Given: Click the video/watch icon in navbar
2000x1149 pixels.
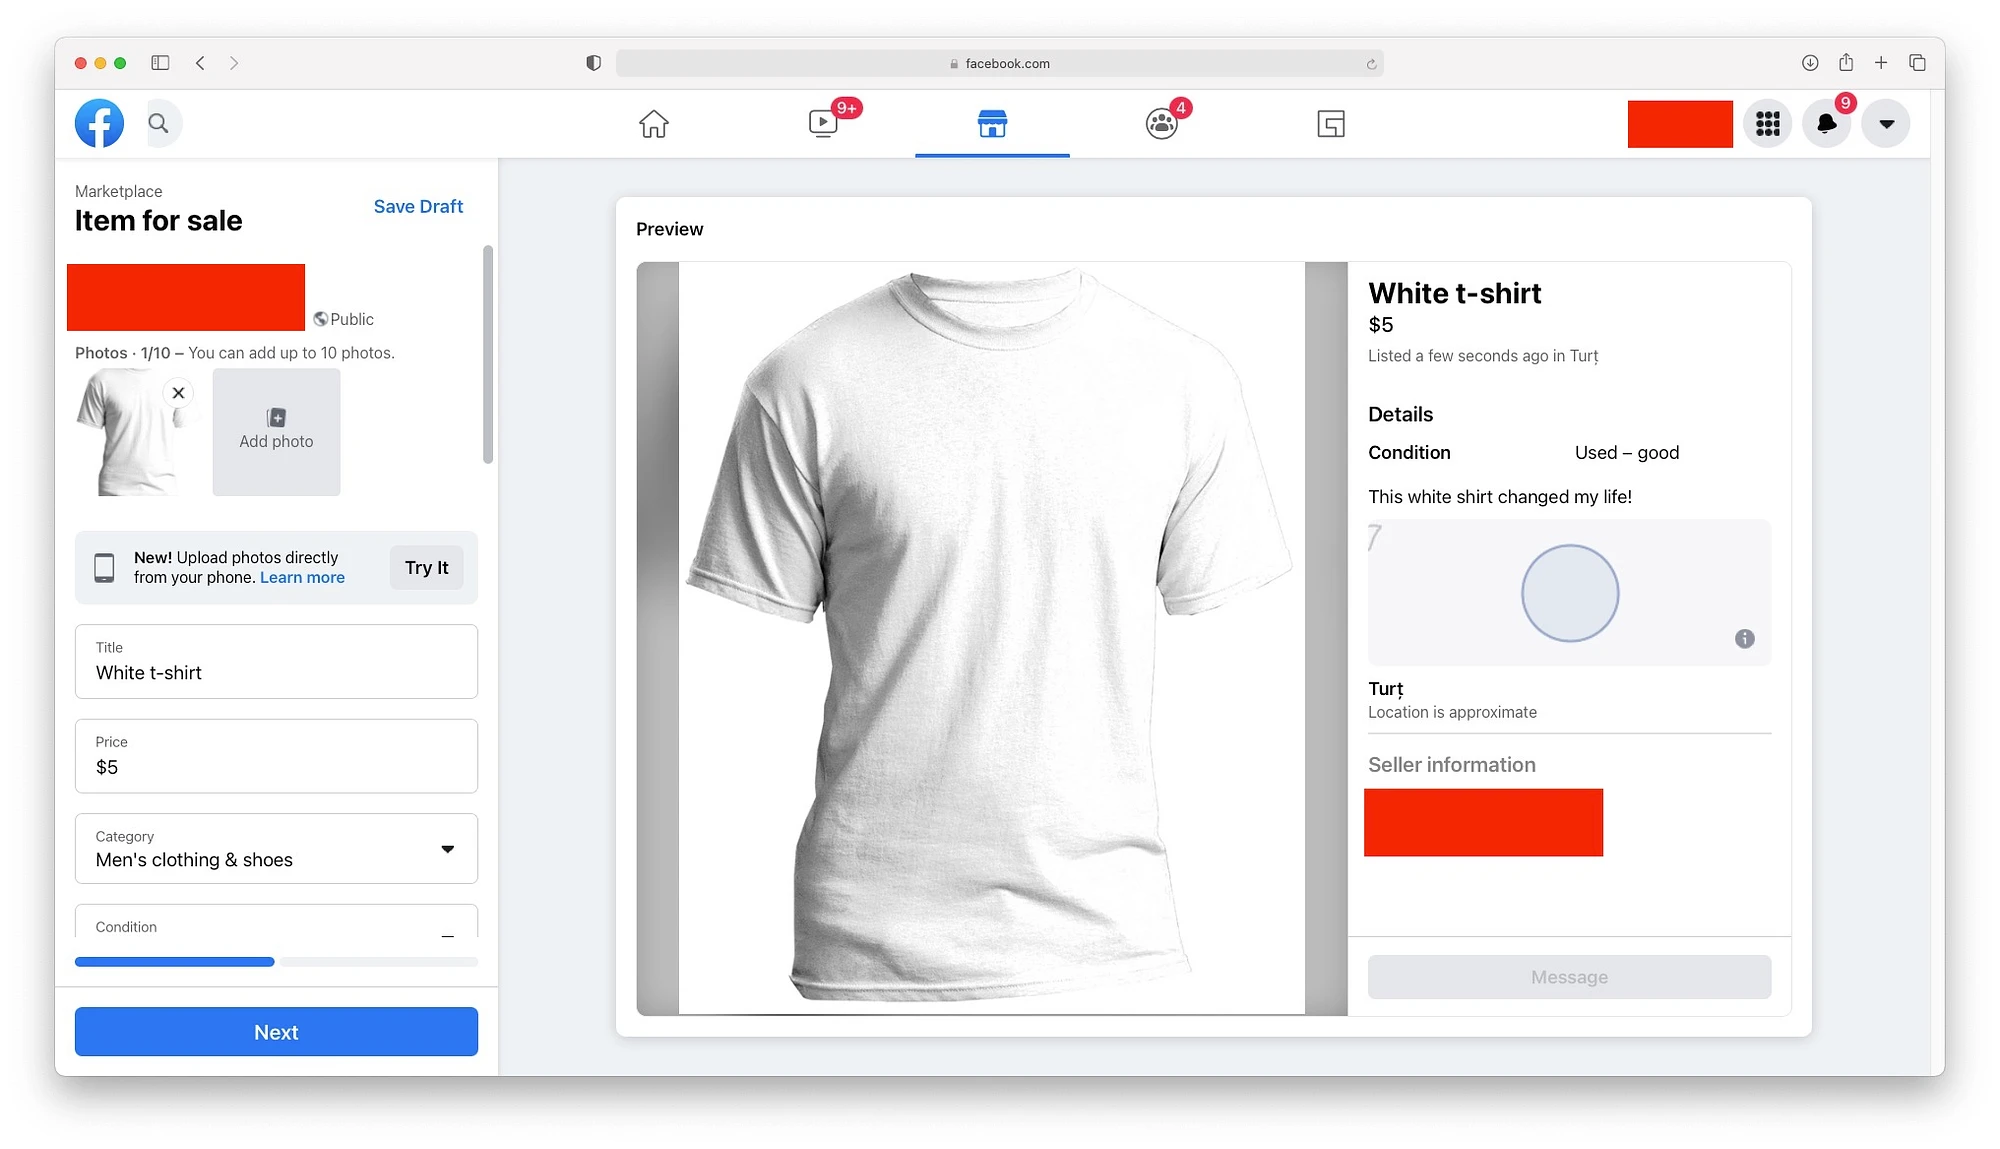Looking at the screenshot, I should tap(821, 124).
